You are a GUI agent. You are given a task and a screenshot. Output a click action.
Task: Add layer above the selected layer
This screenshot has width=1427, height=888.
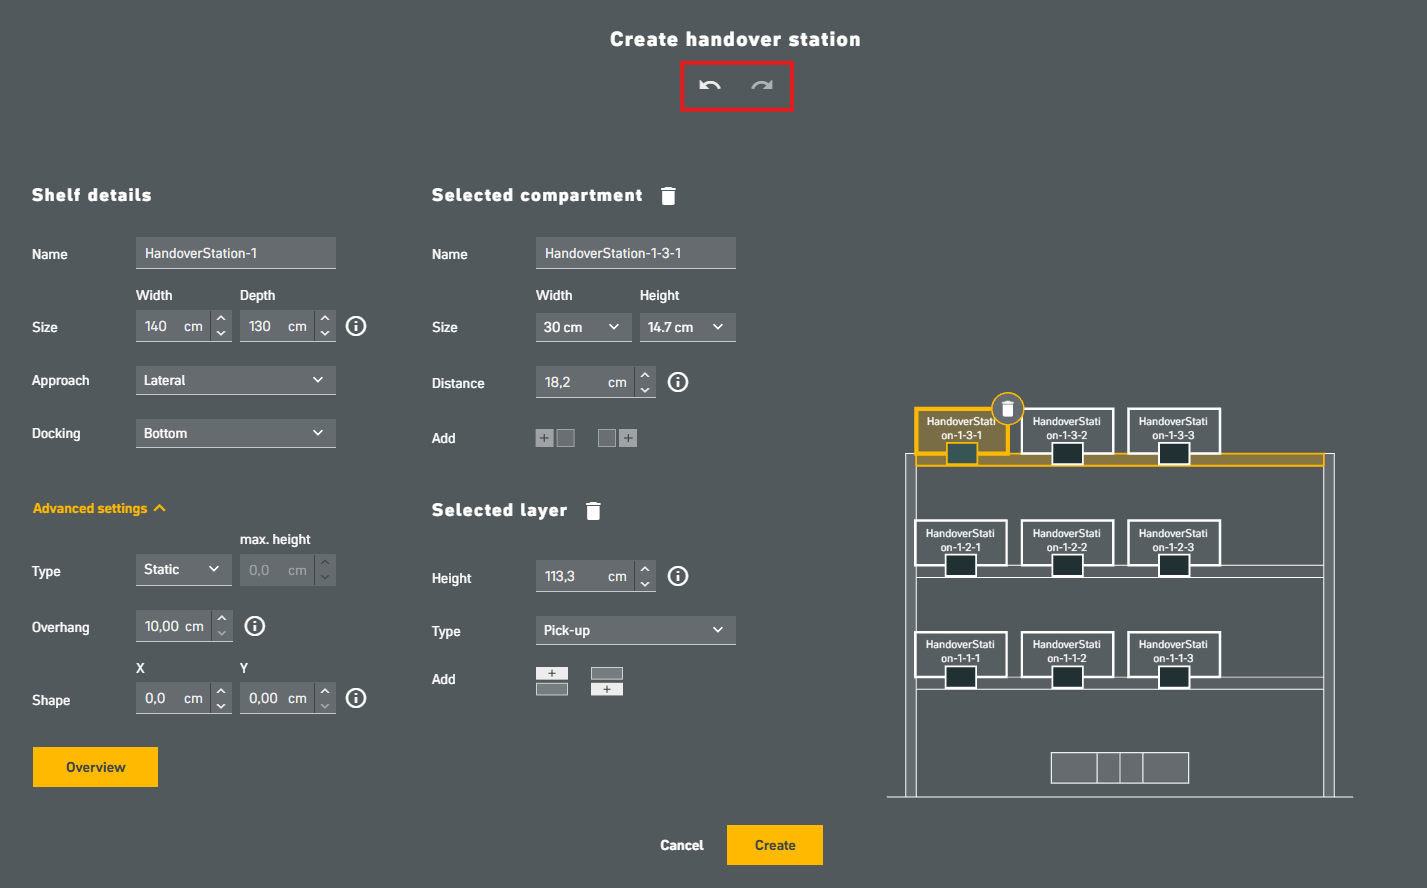[552, 681]
